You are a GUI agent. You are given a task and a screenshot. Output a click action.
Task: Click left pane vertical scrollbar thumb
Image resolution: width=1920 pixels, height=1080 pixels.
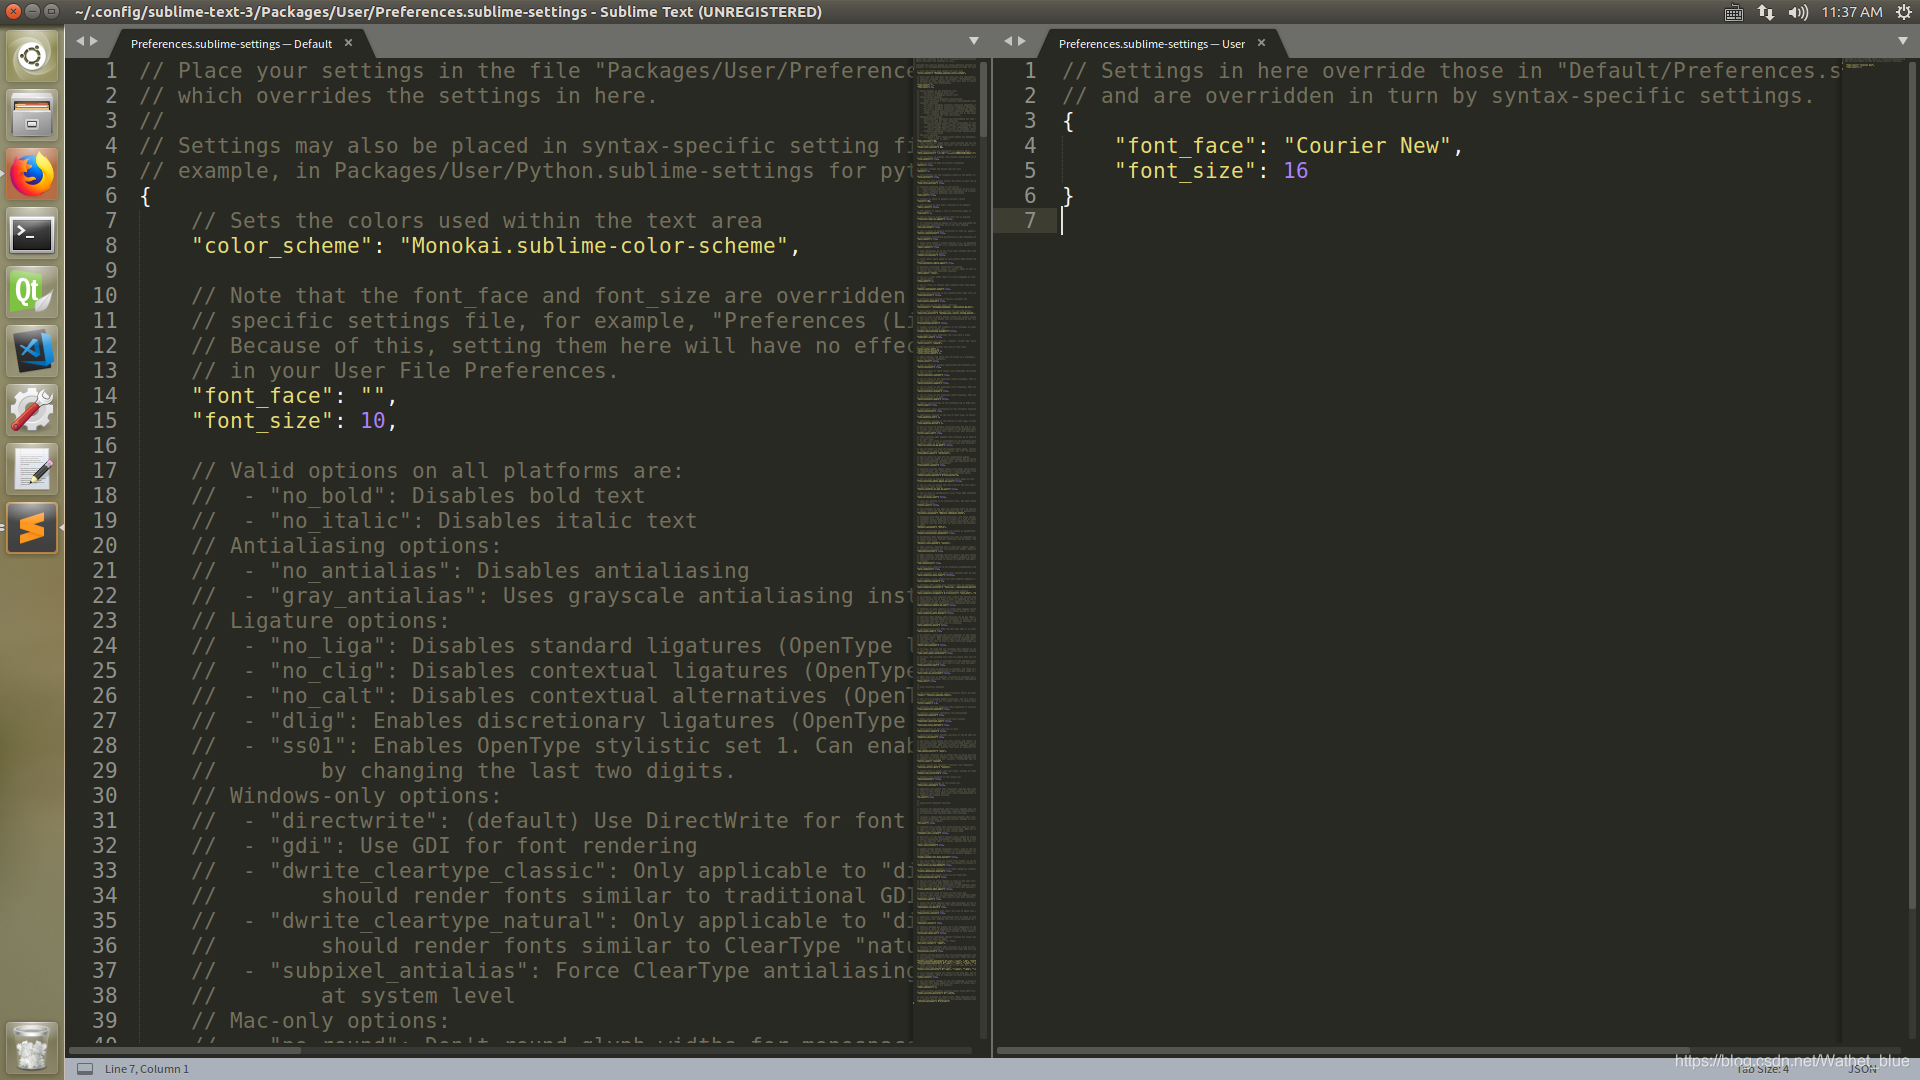984,98
